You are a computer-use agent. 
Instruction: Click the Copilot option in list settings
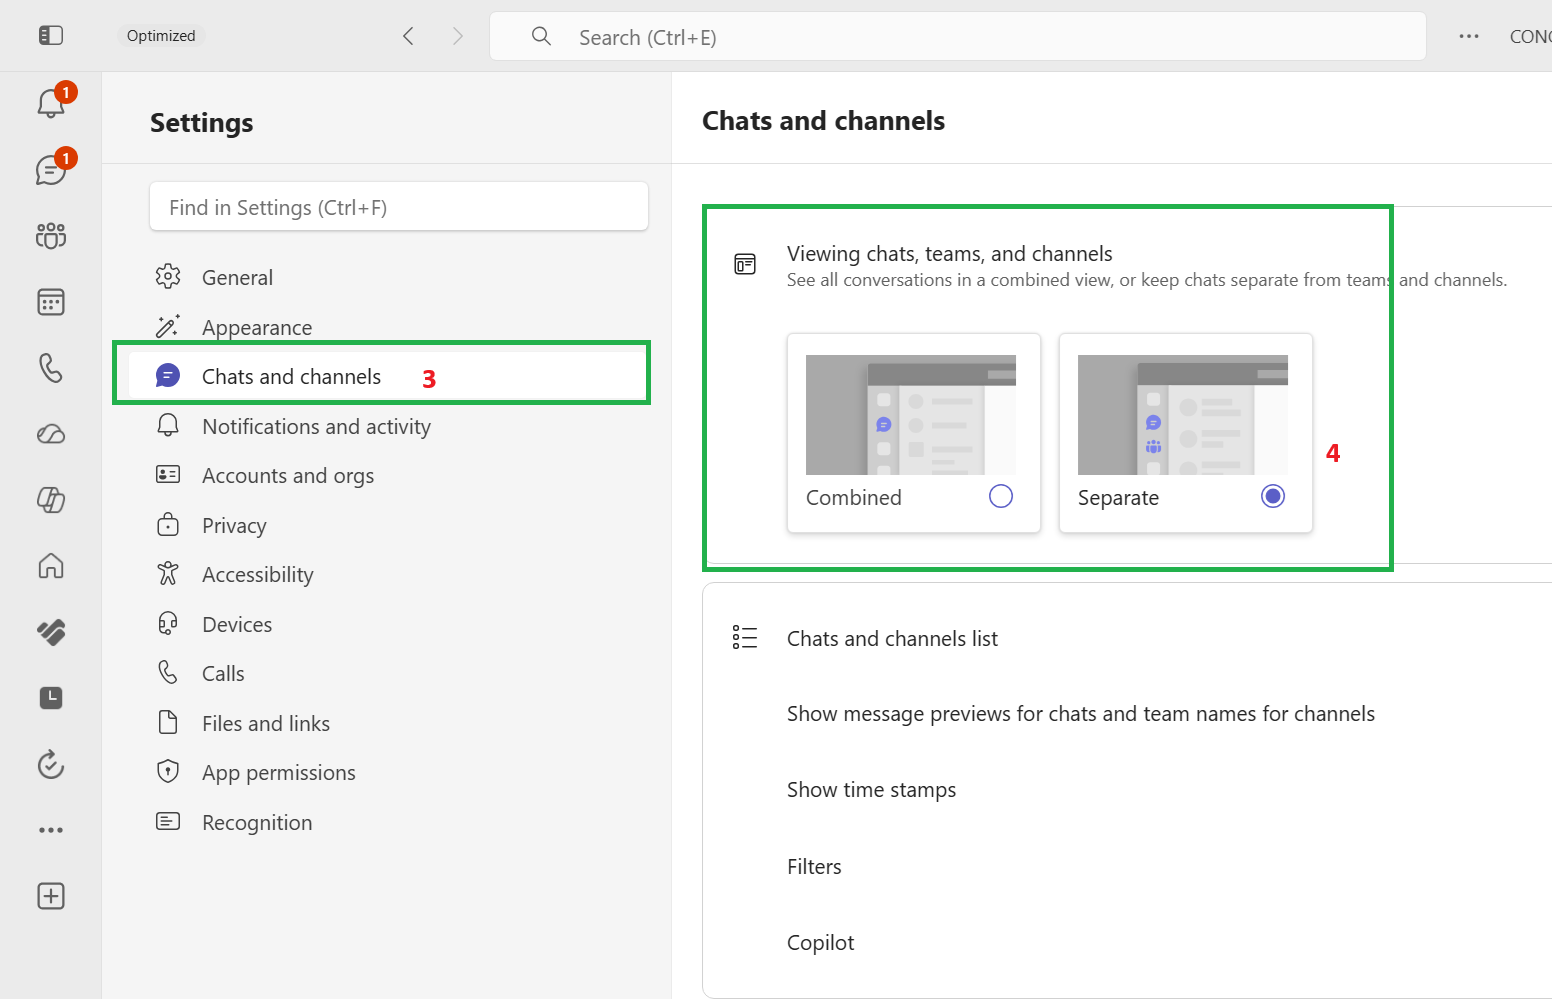click(820, 943)
